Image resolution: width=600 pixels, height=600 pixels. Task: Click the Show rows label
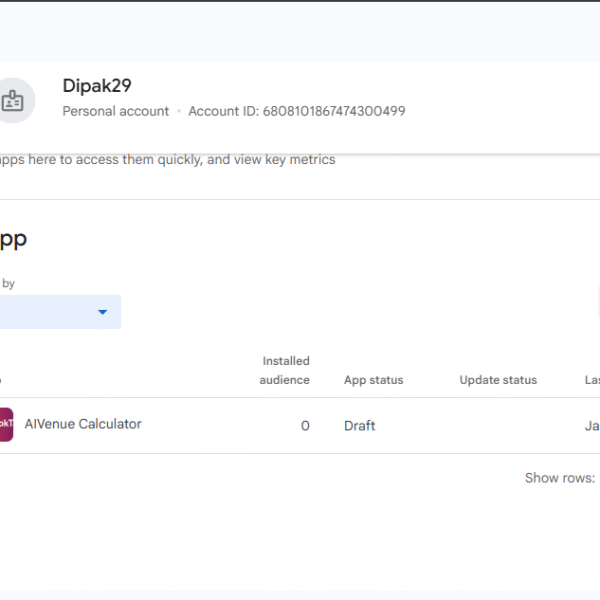pyautogui.click(x=560, y=478)
